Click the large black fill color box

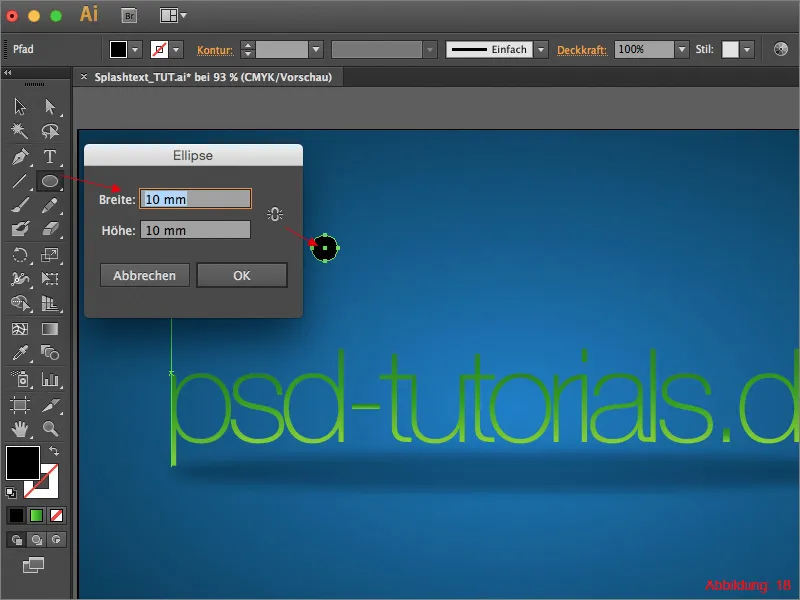click(x=22, y=462)
